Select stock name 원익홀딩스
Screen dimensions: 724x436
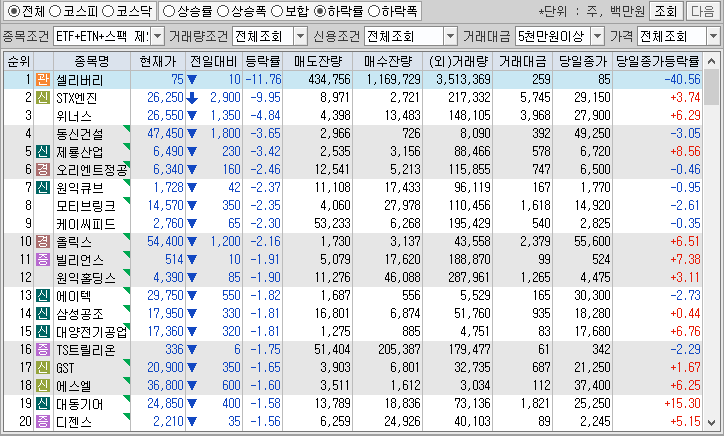pyautogui.click(x=85, y=278)
